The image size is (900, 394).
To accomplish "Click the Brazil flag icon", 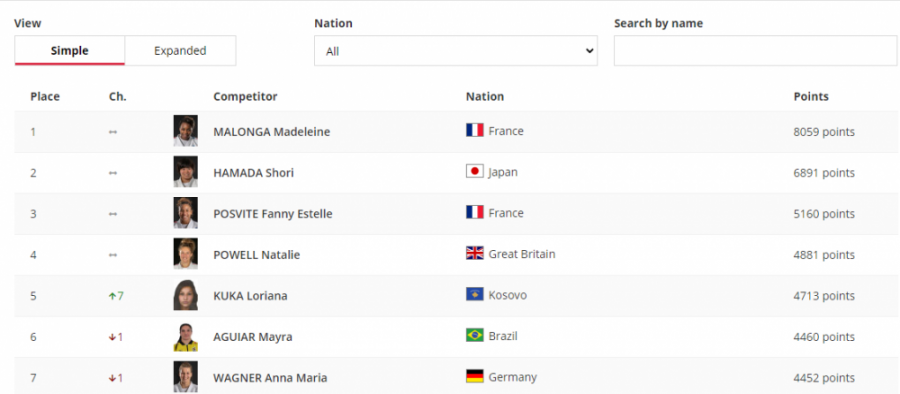I will click(x=475, y=335).
